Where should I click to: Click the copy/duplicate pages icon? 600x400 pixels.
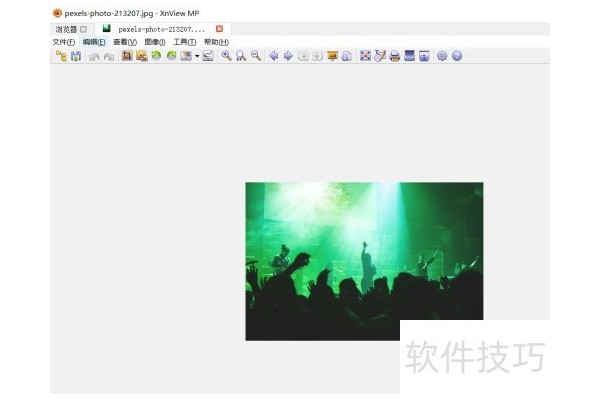coord(347,56)
